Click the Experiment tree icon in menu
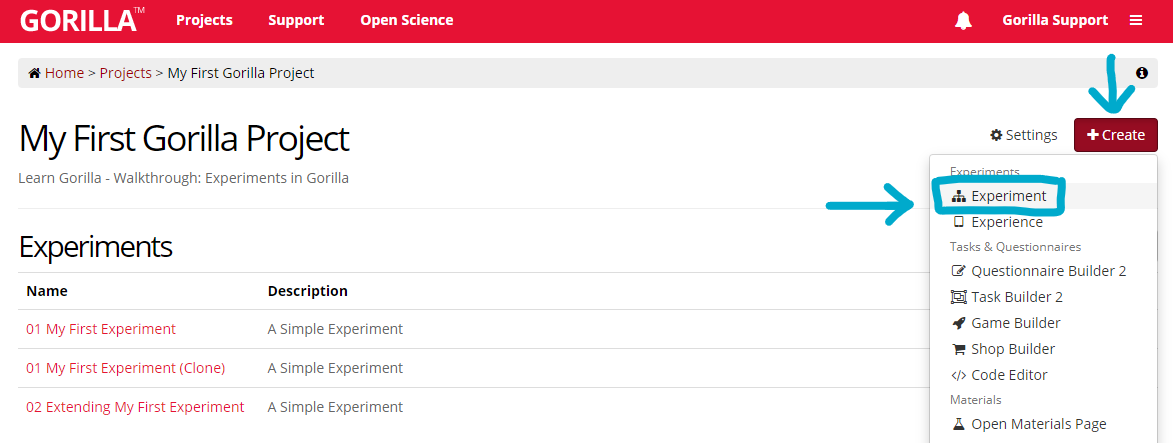Viewport: 1173px width, 443px height. 958,196
